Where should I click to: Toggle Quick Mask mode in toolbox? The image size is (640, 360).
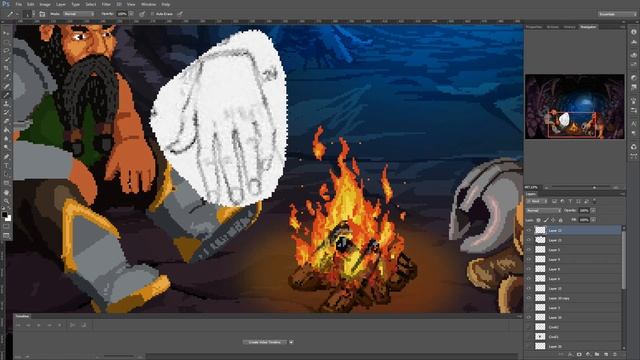(6, 227)
